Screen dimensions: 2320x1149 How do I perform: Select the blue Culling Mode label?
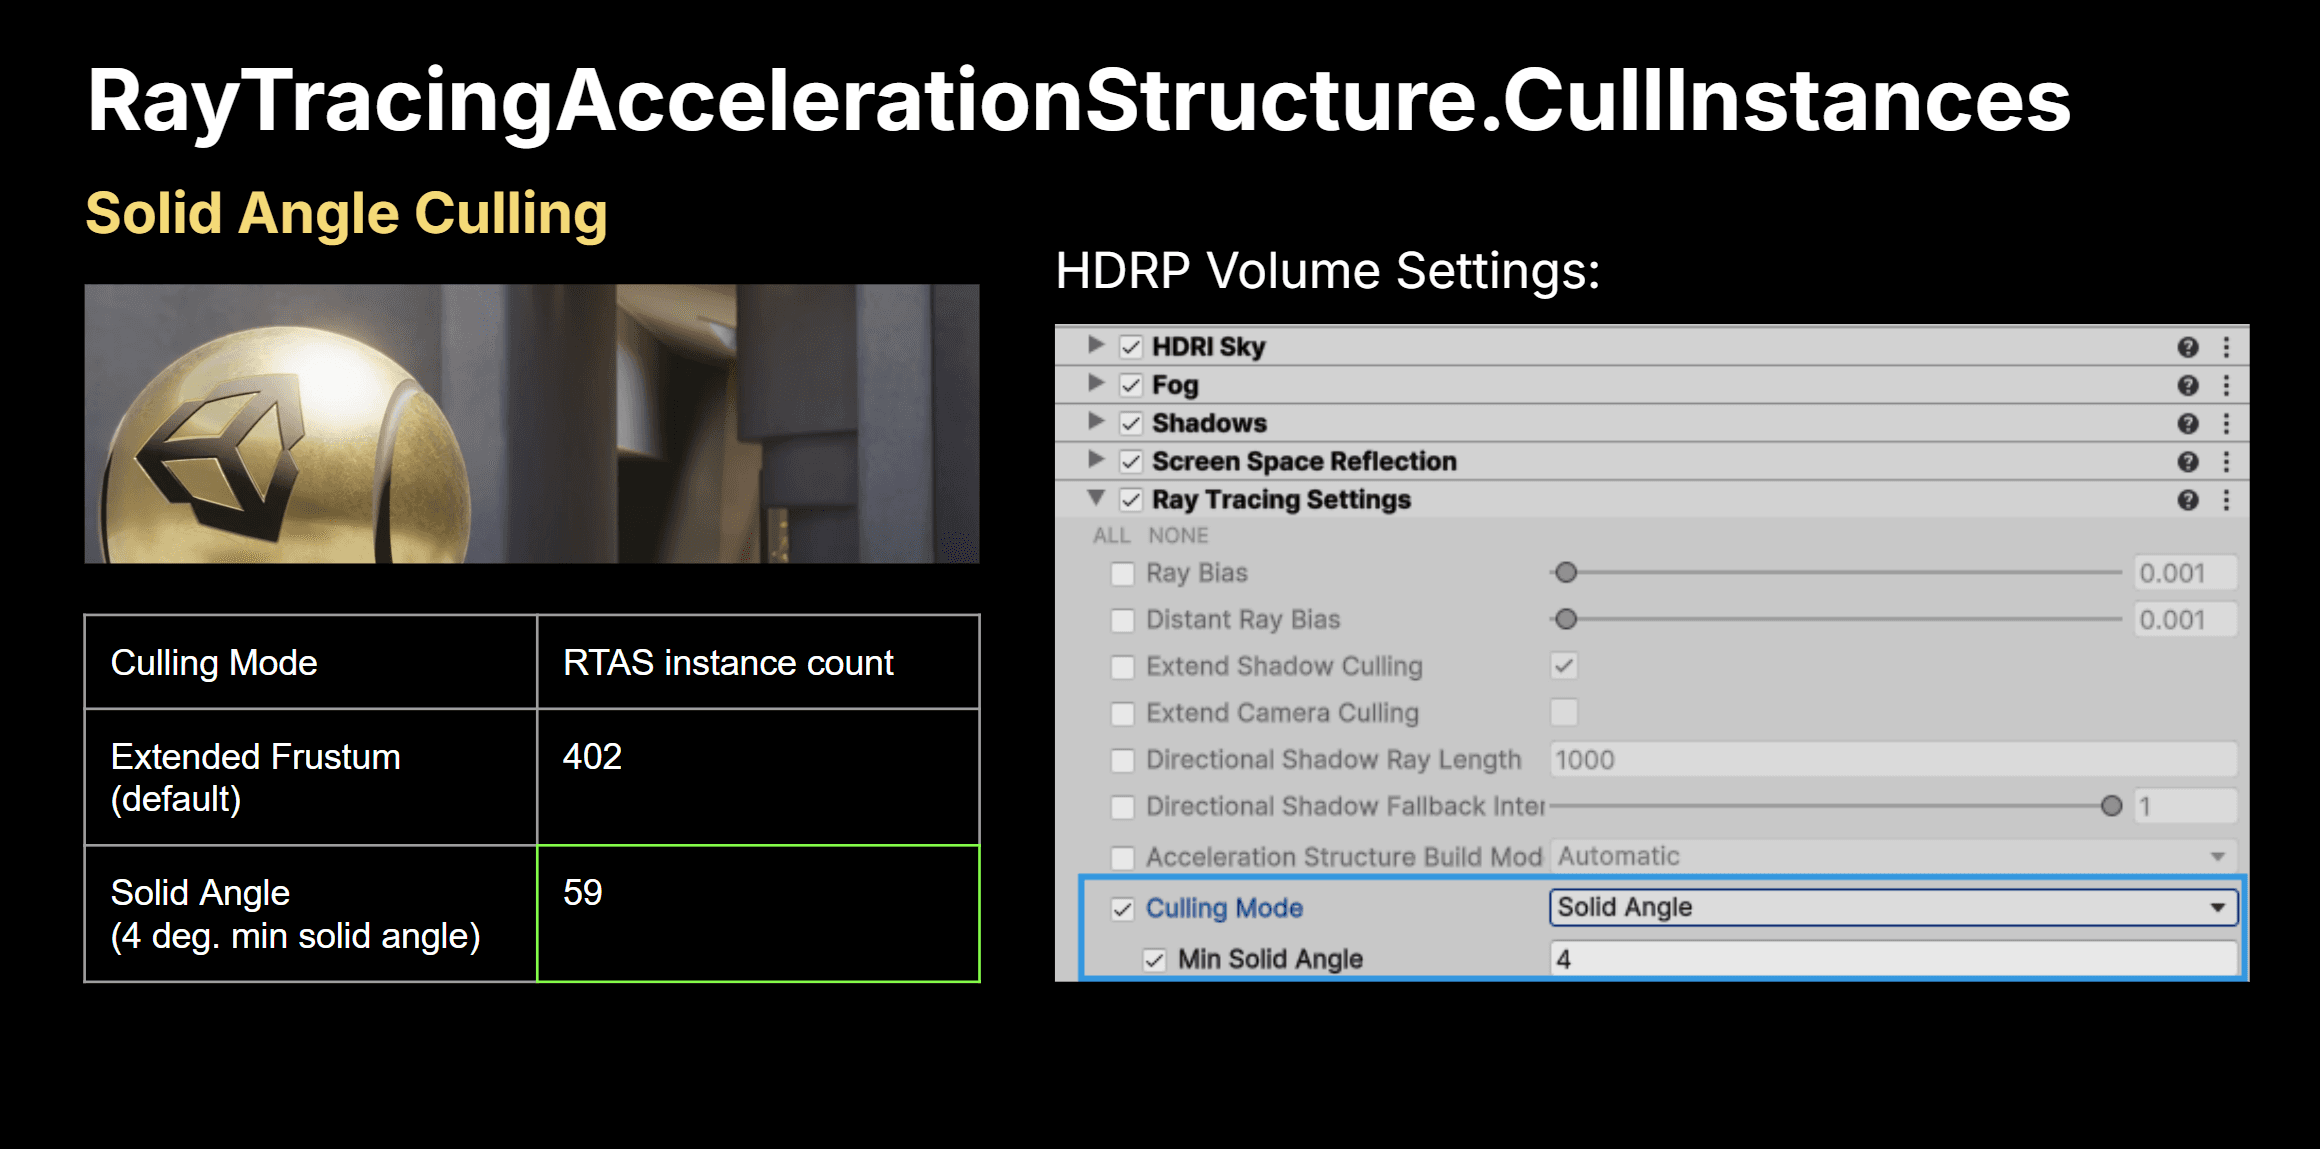click(x=1224, y=908)
